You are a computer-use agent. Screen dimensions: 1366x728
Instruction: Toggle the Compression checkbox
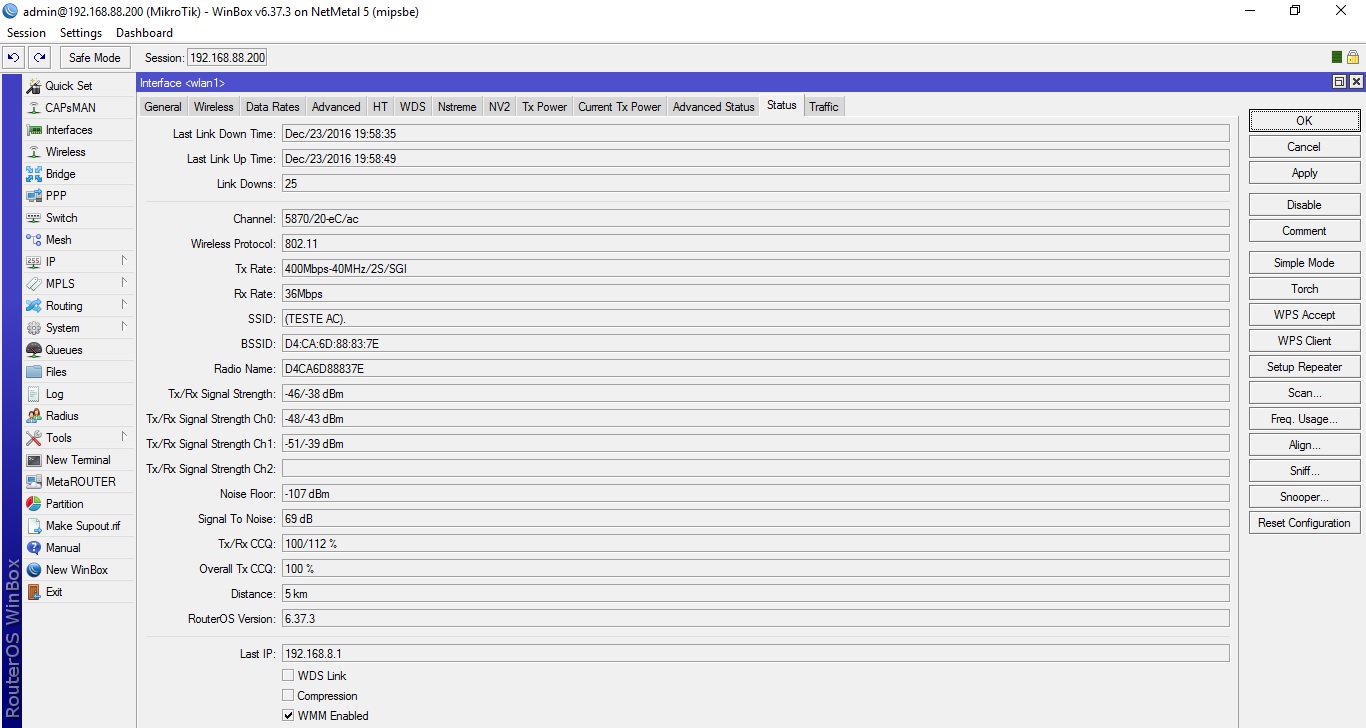288,696
